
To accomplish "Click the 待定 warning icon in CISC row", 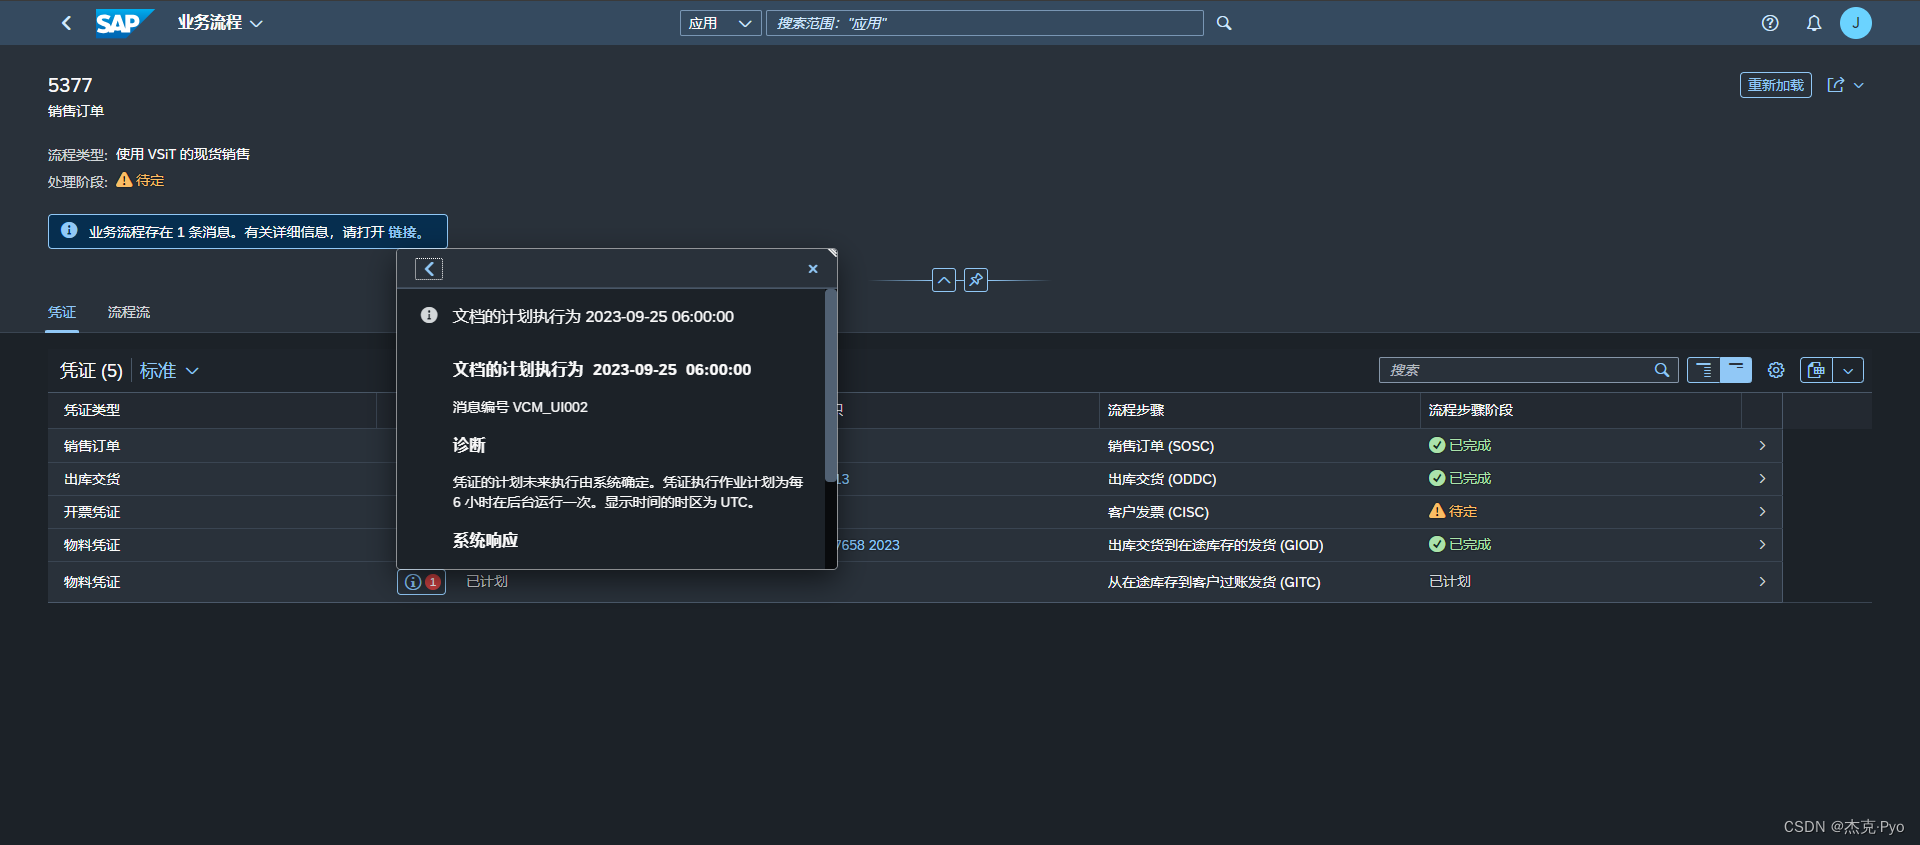I will click(1437, 511).
